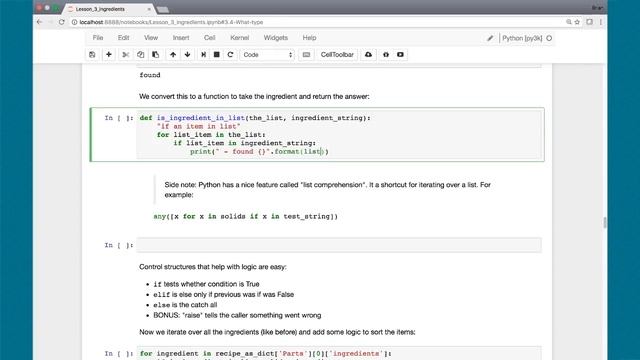
Task: Click the kernel idle circle indicator
Action: tap(549, 38)
